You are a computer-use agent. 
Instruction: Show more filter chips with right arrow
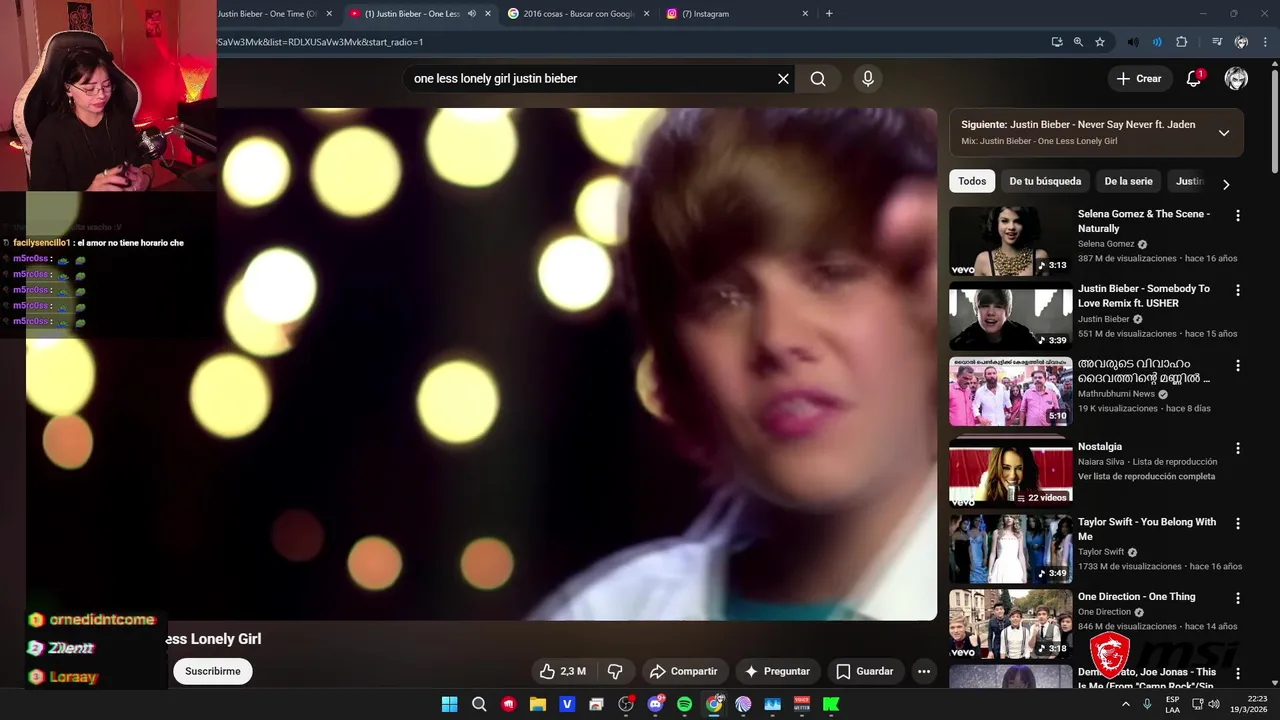pos(1226,184)
